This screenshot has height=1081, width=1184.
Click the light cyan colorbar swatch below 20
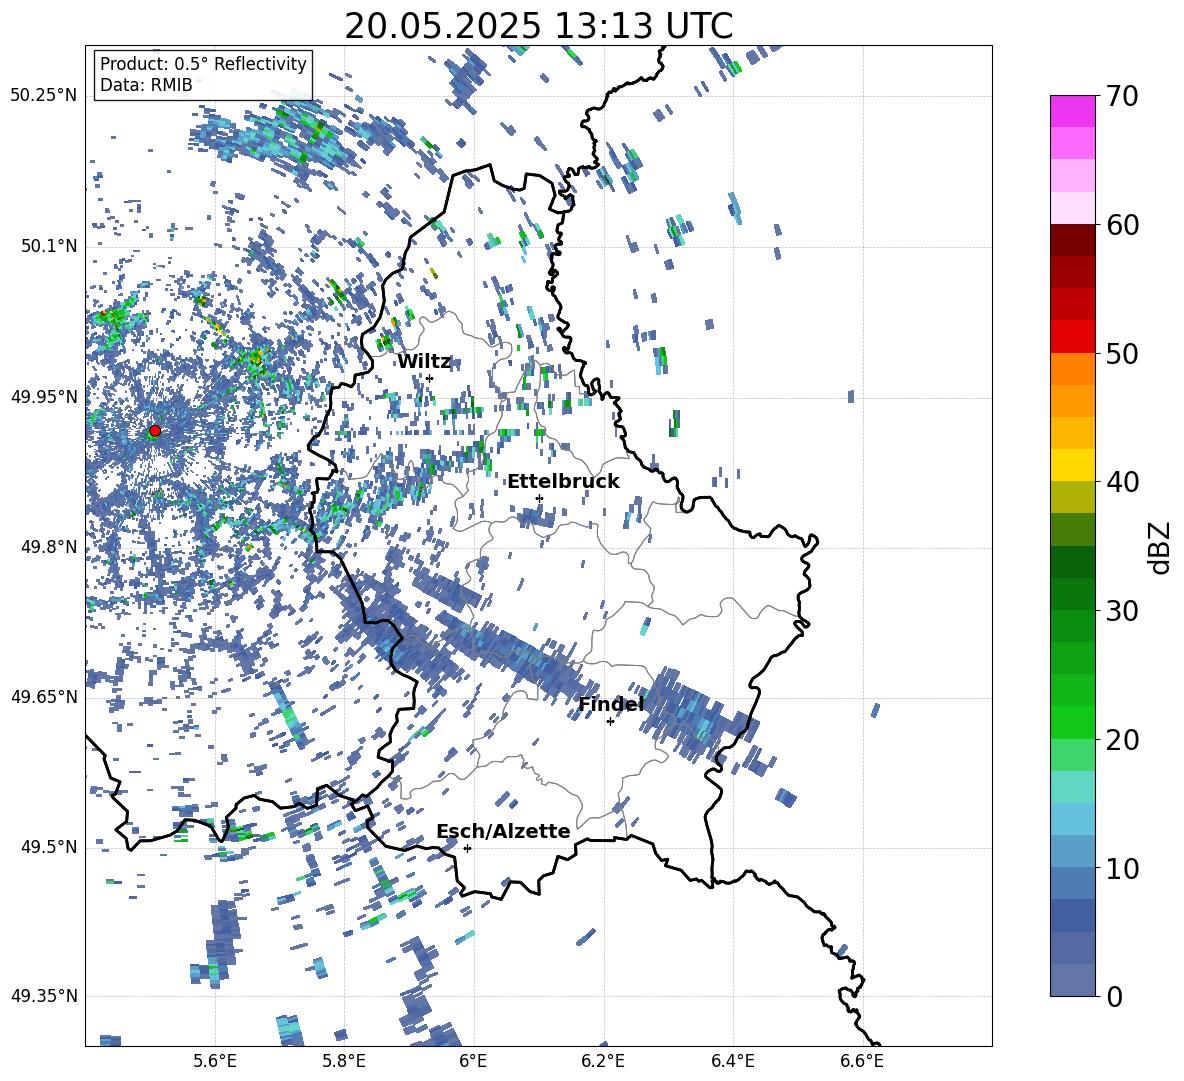(x=1072, y=787)
